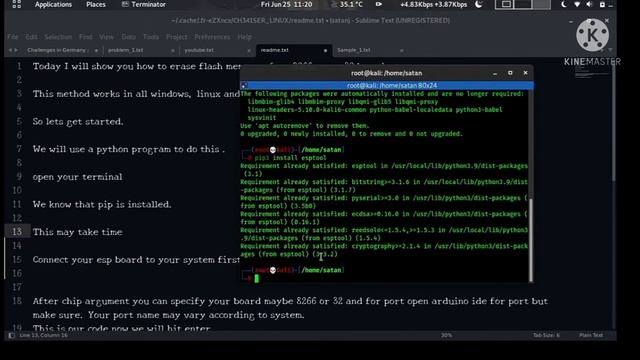
Task: Open the Find menu in Sublime Text
Action: (x=86, y=37)
